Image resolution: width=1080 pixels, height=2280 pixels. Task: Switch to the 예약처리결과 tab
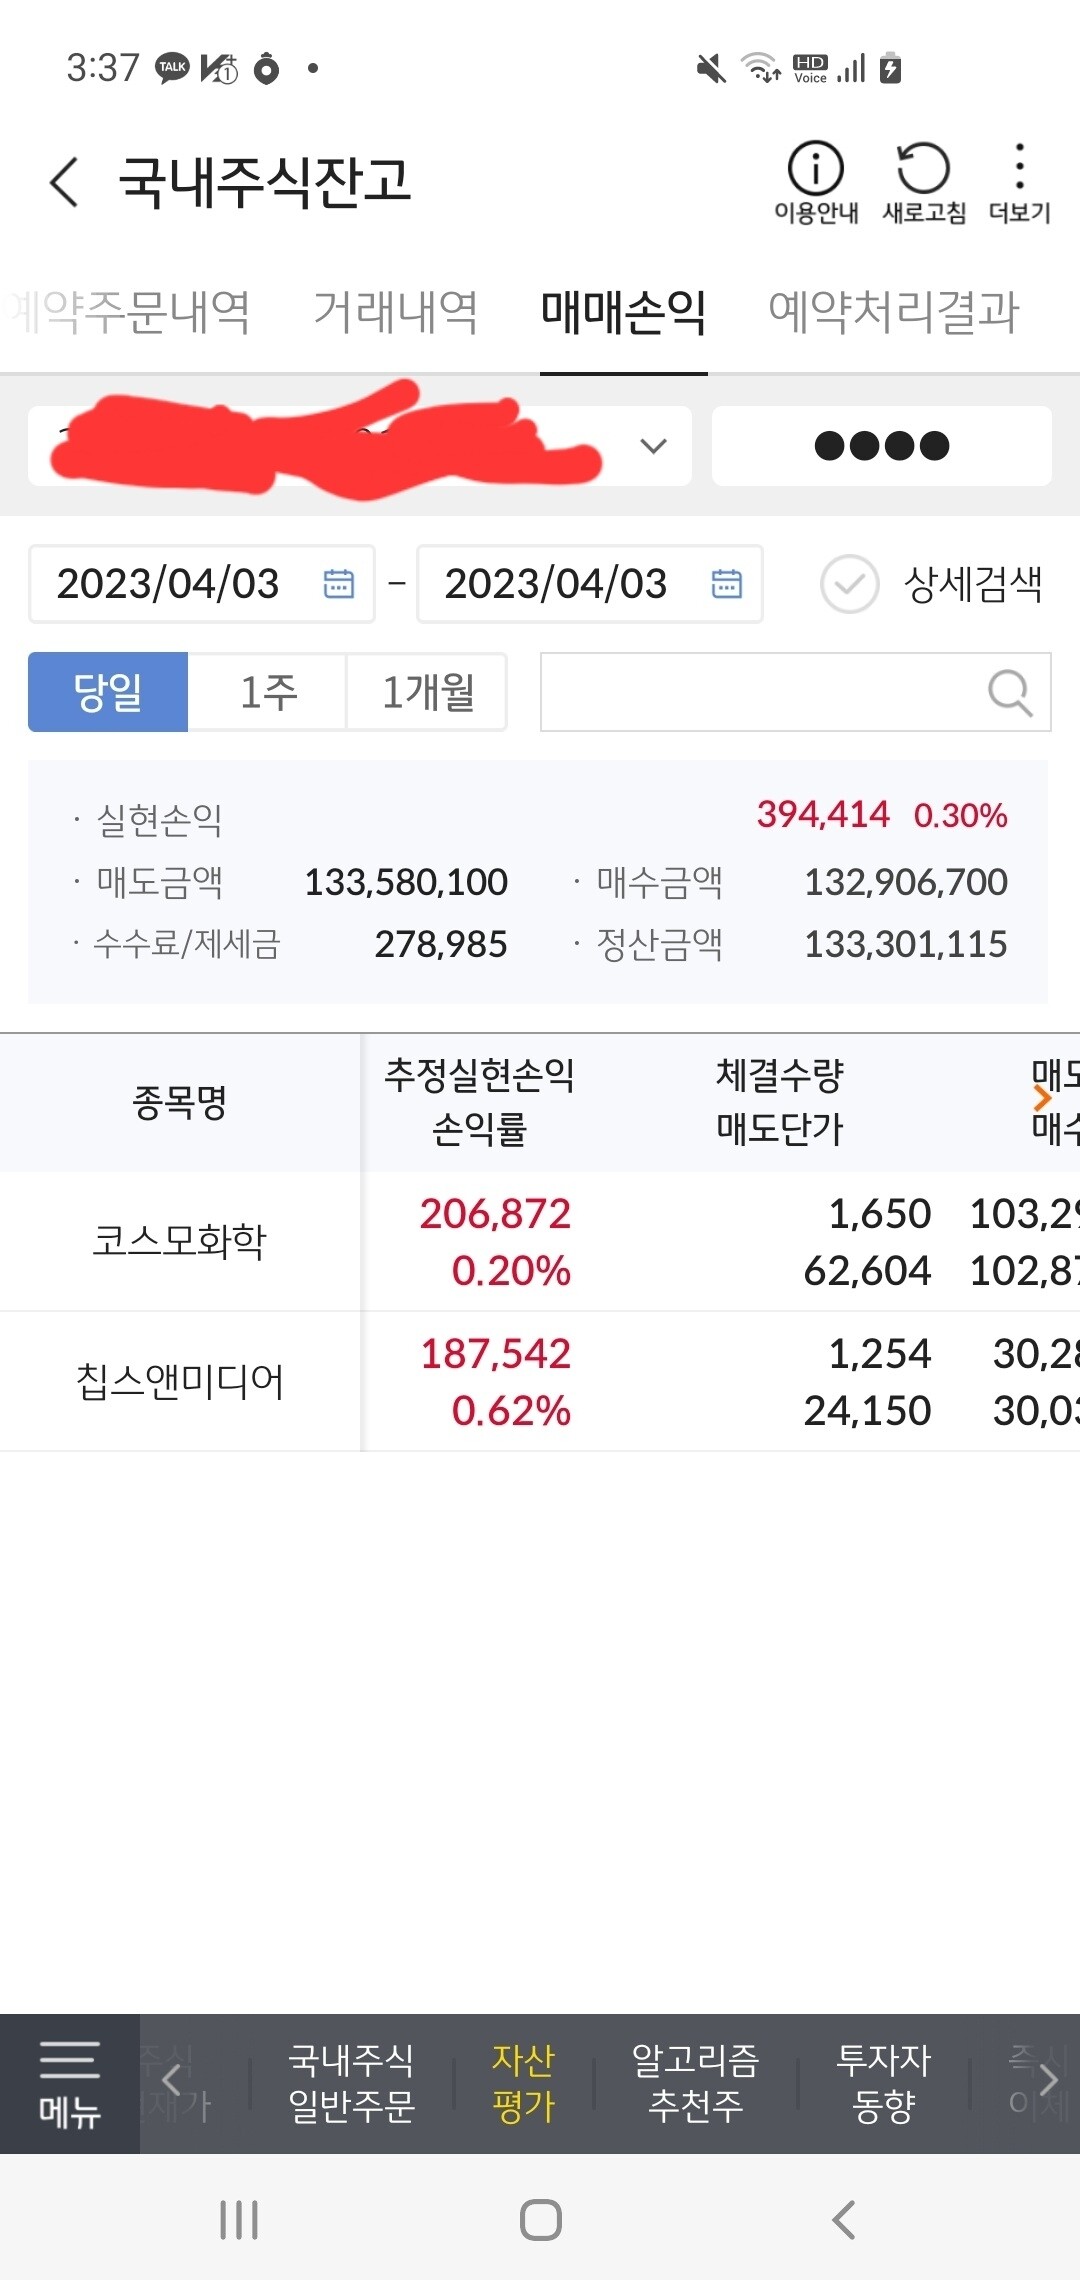[893, 311]
